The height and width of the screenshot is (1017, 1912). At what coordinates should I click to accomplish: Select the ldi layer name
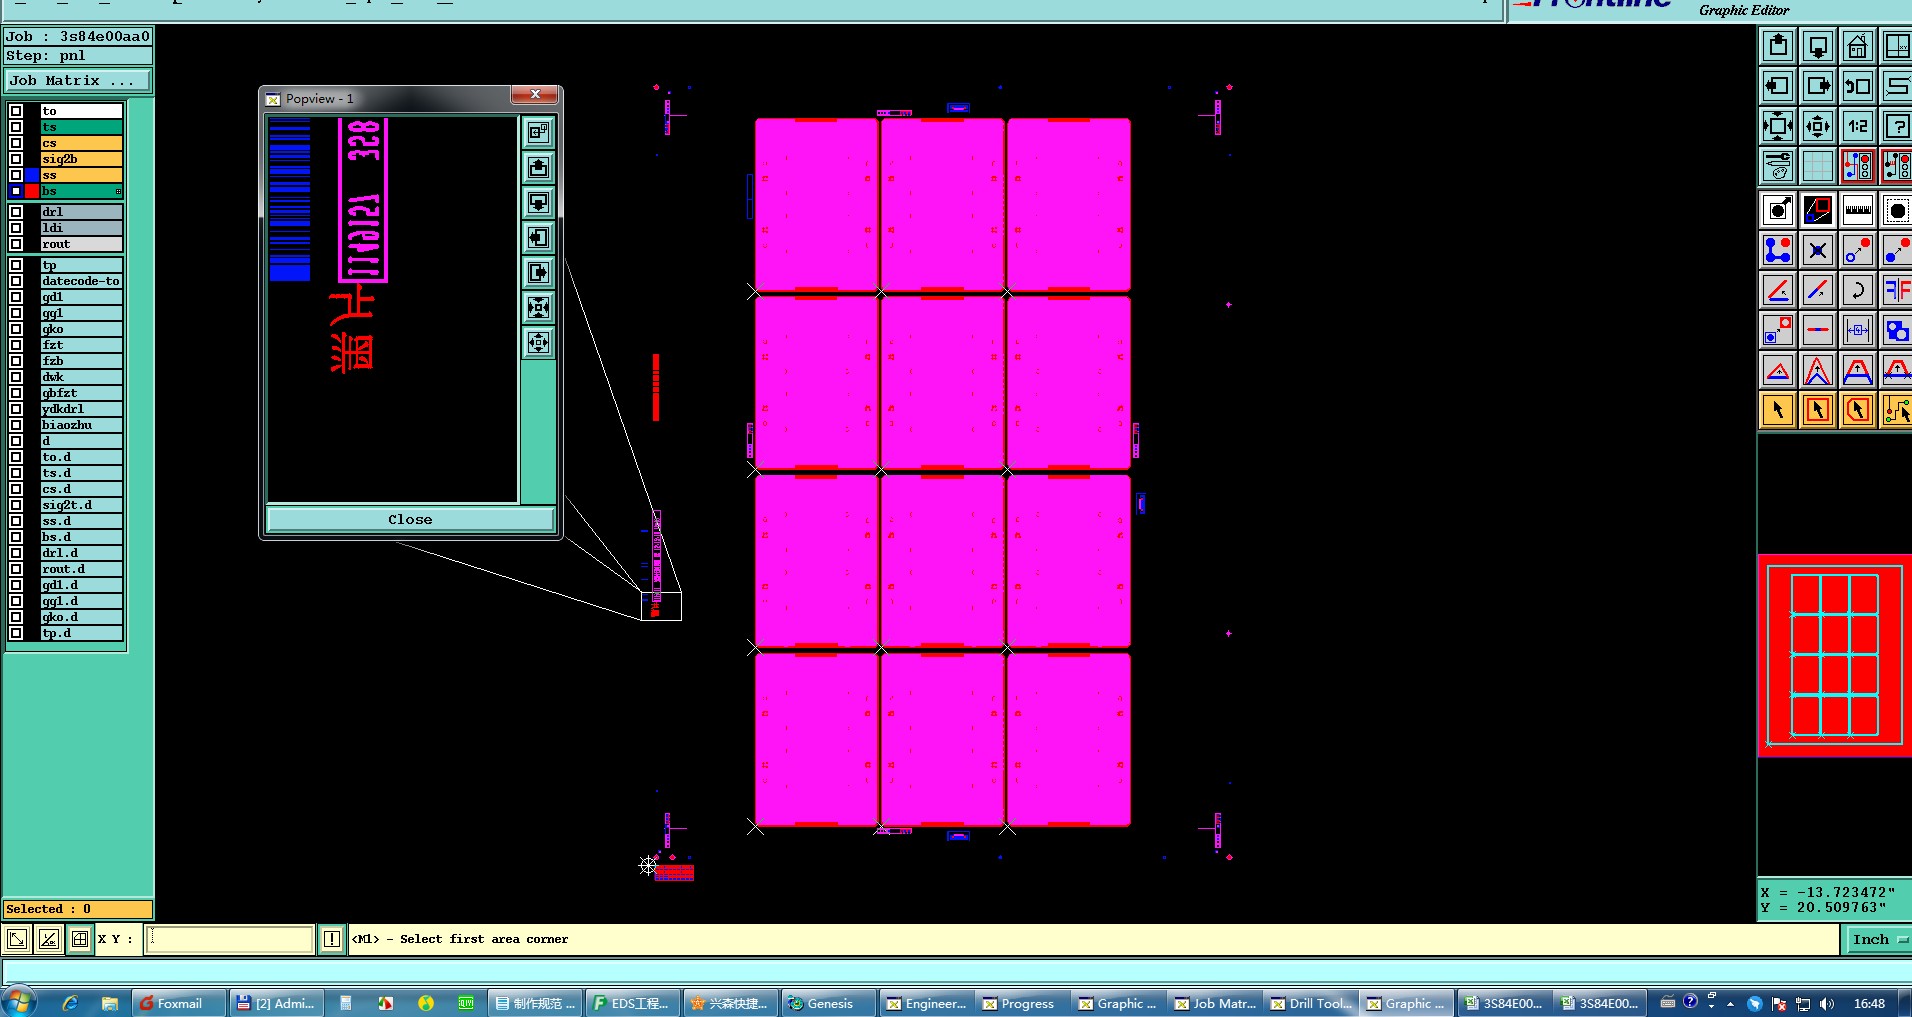click(x=81, y=228)
